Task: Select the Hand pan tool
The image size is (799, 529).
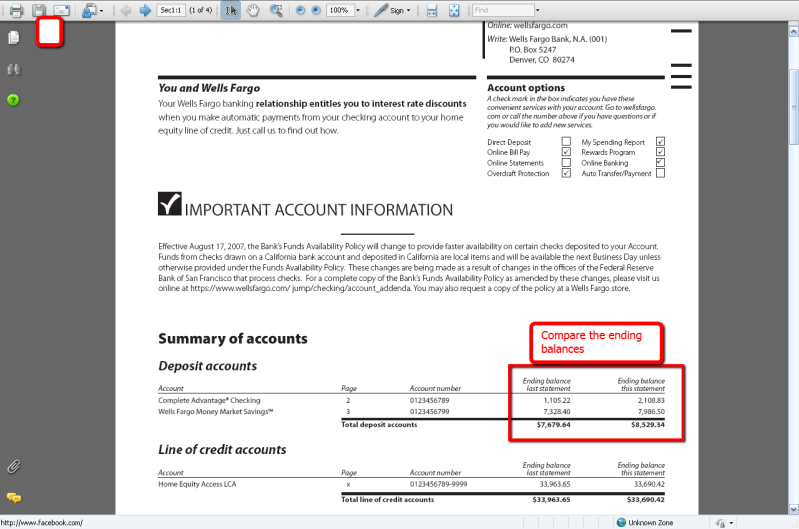Action: click(x=253, y=10)
